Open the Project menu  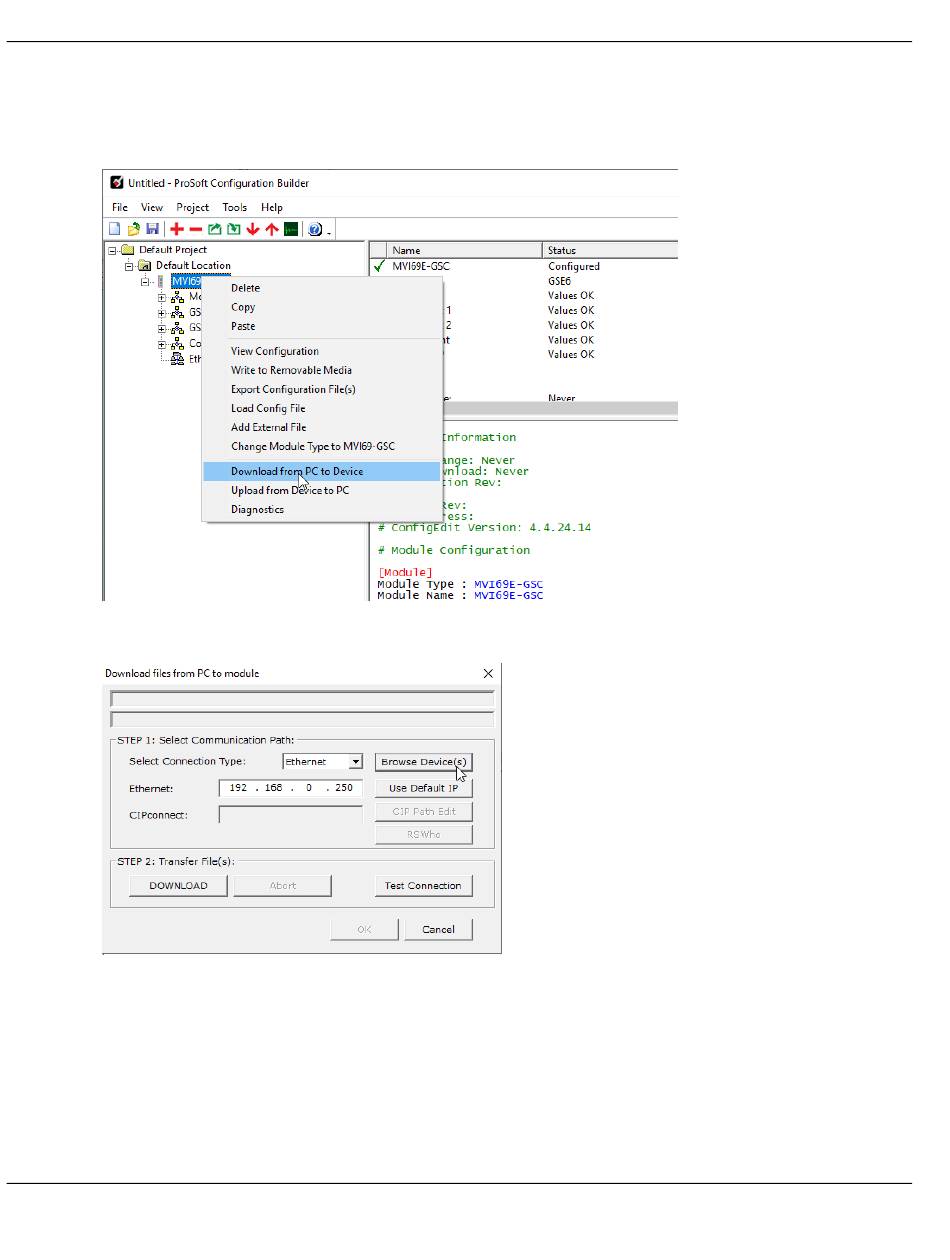[x=193, y=207]
